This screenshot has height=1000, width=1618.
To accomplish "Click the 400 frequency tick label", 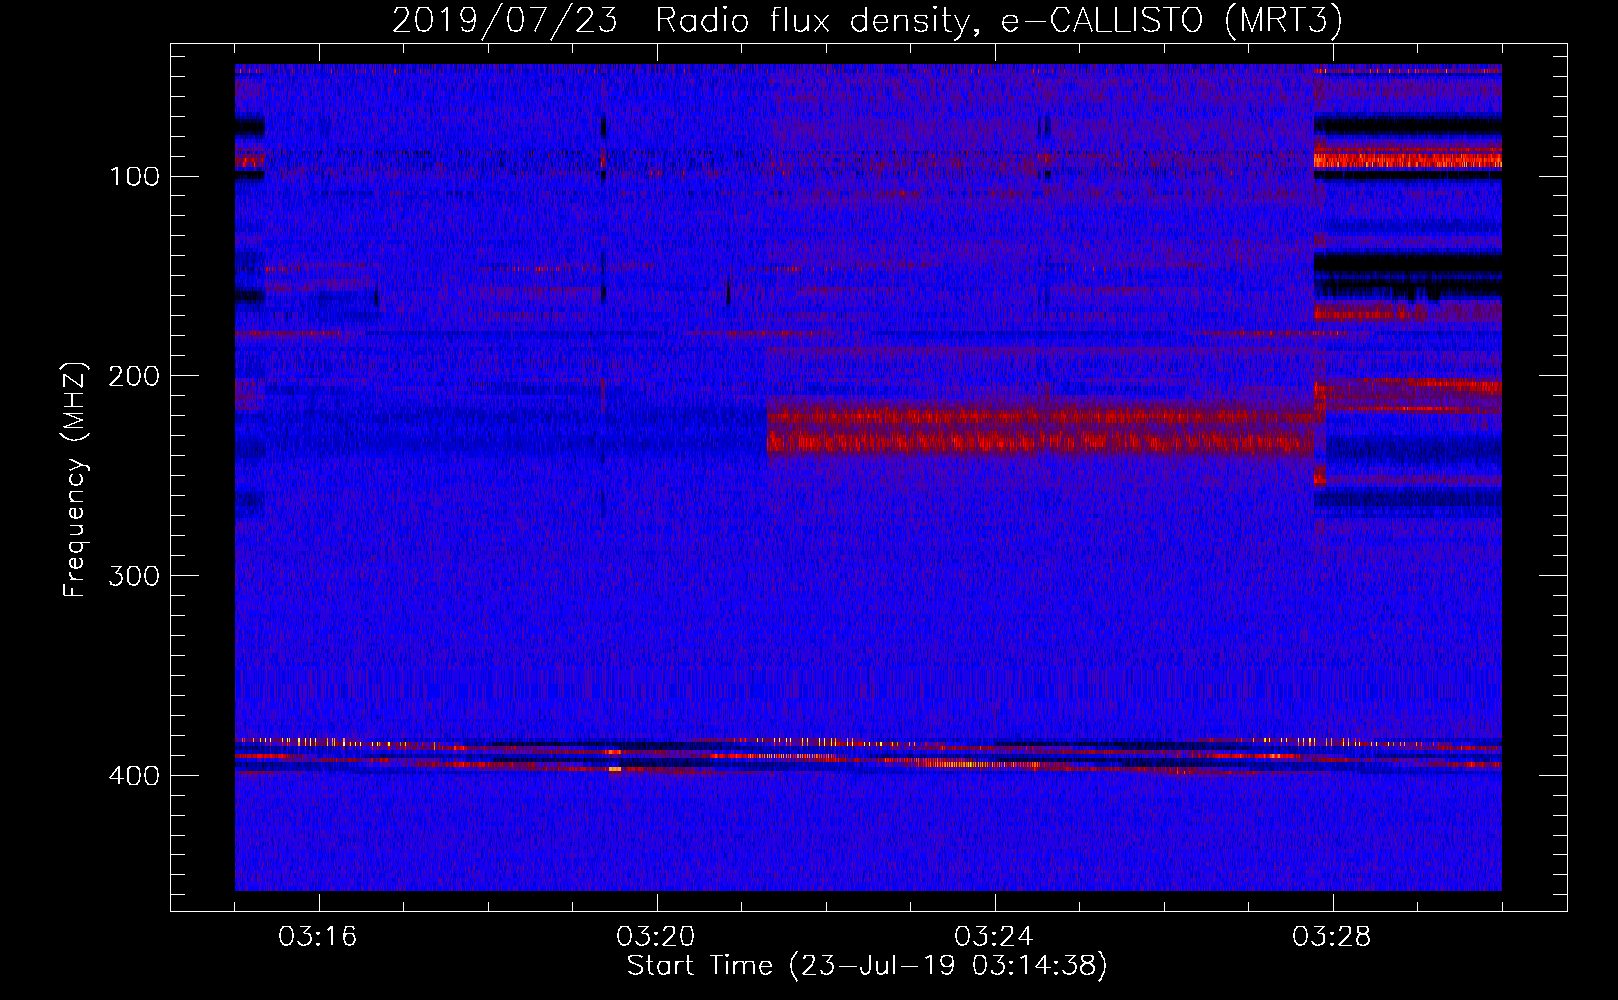I will [135, 777].
